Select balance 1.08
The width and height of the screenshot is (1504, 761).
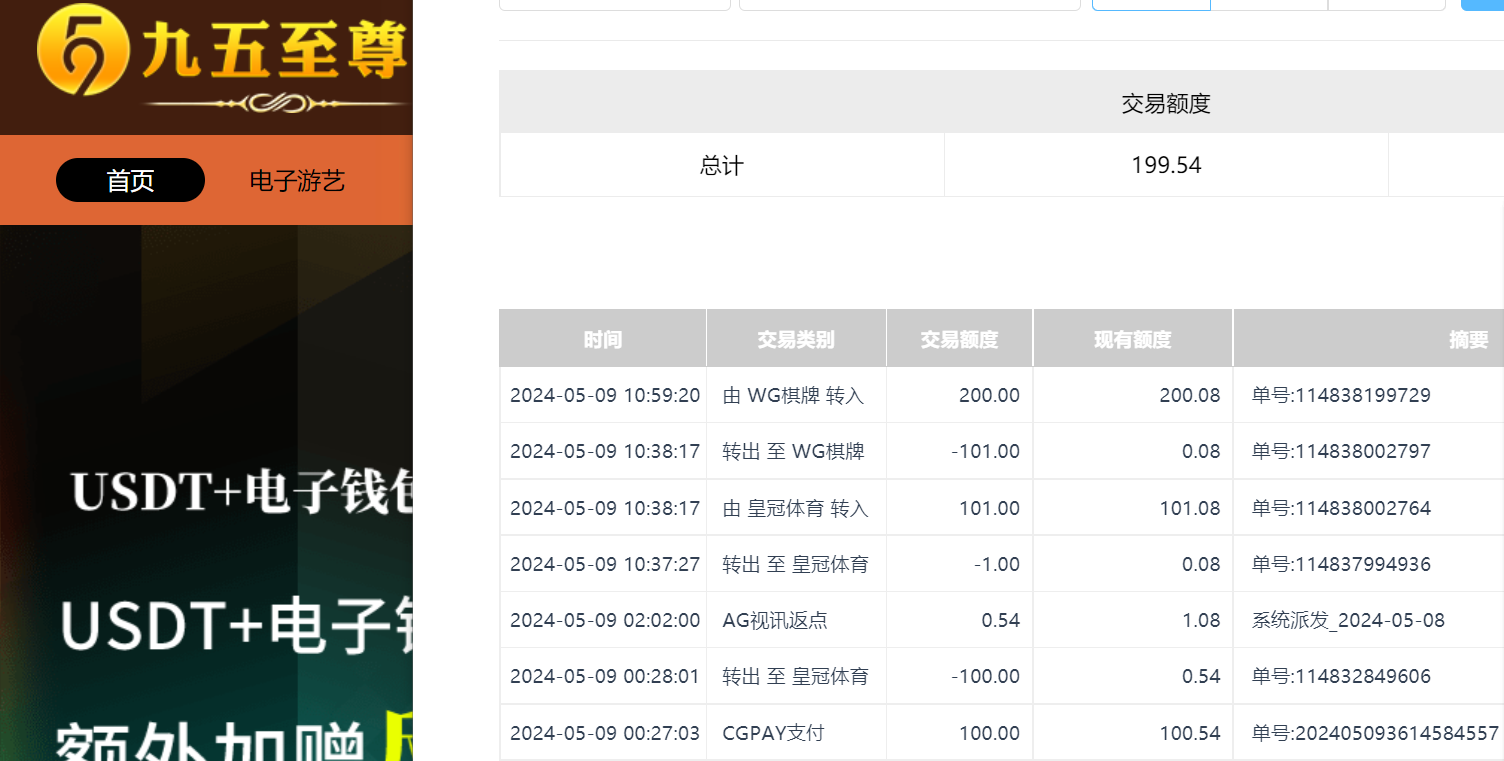(x=1201, y=620)
